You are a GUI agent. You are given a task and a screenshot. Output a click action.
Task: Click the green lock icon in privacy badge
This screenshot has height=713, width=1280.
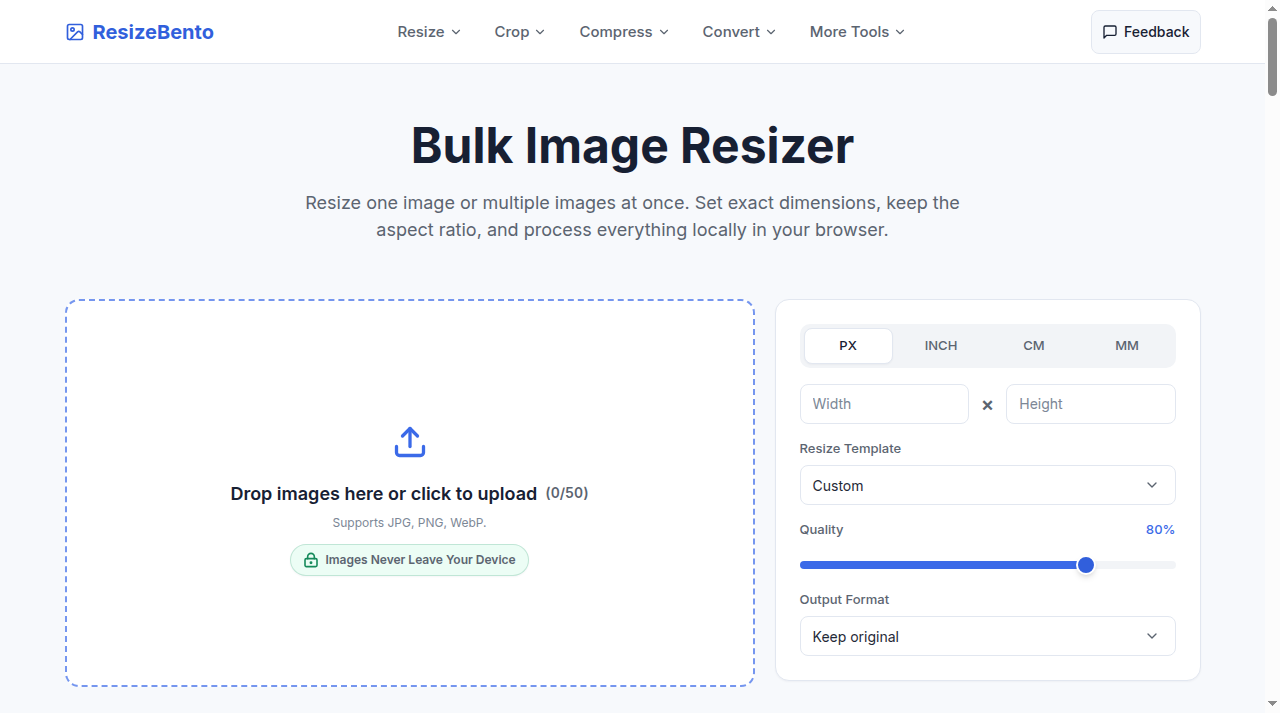311,560
